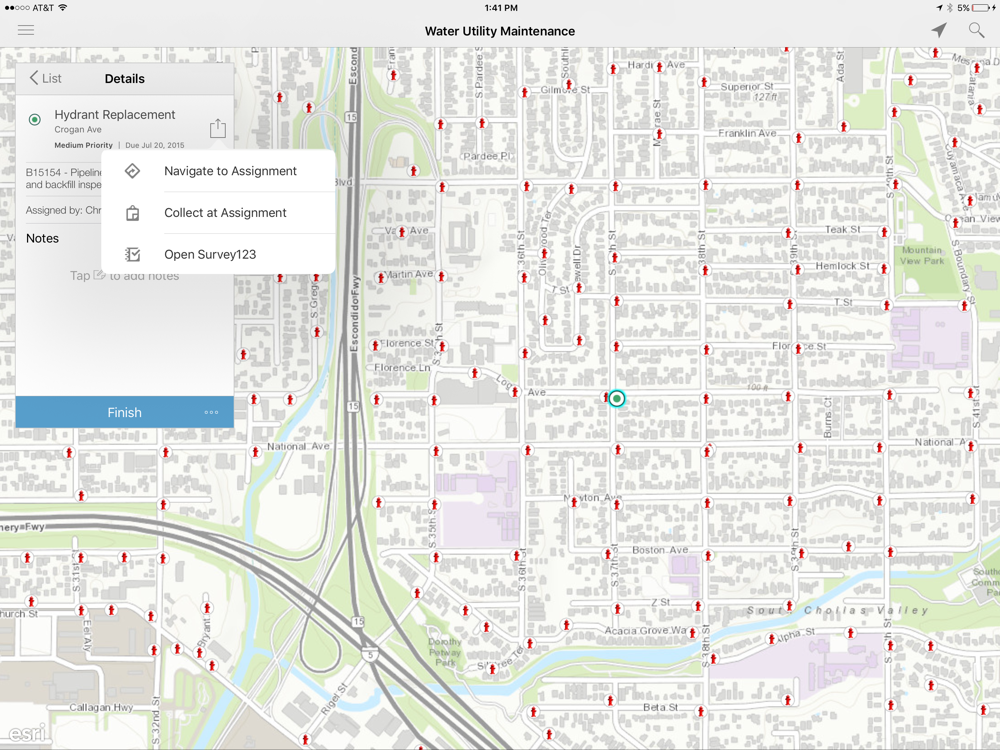
Task: Open the more options ellipsis beside Finish
Action: pos(211,412)
